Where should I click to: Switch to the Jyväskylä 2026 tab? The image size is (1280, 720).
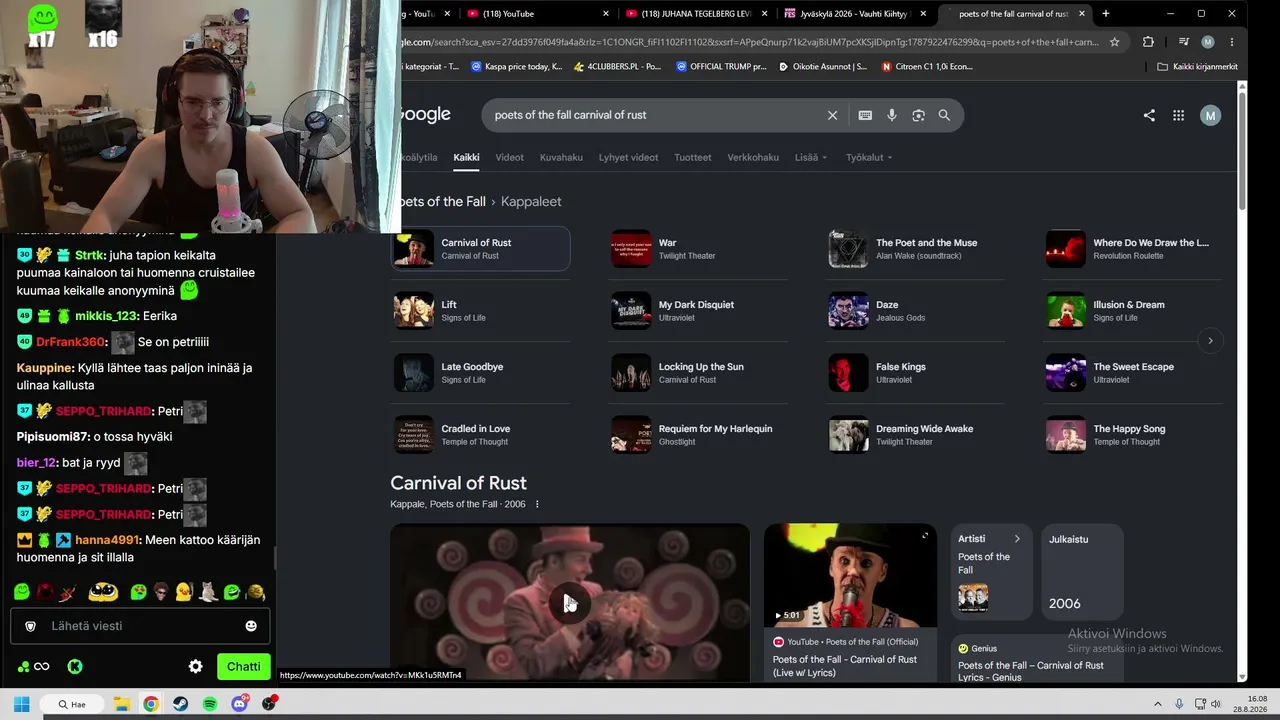pos(856,14)
